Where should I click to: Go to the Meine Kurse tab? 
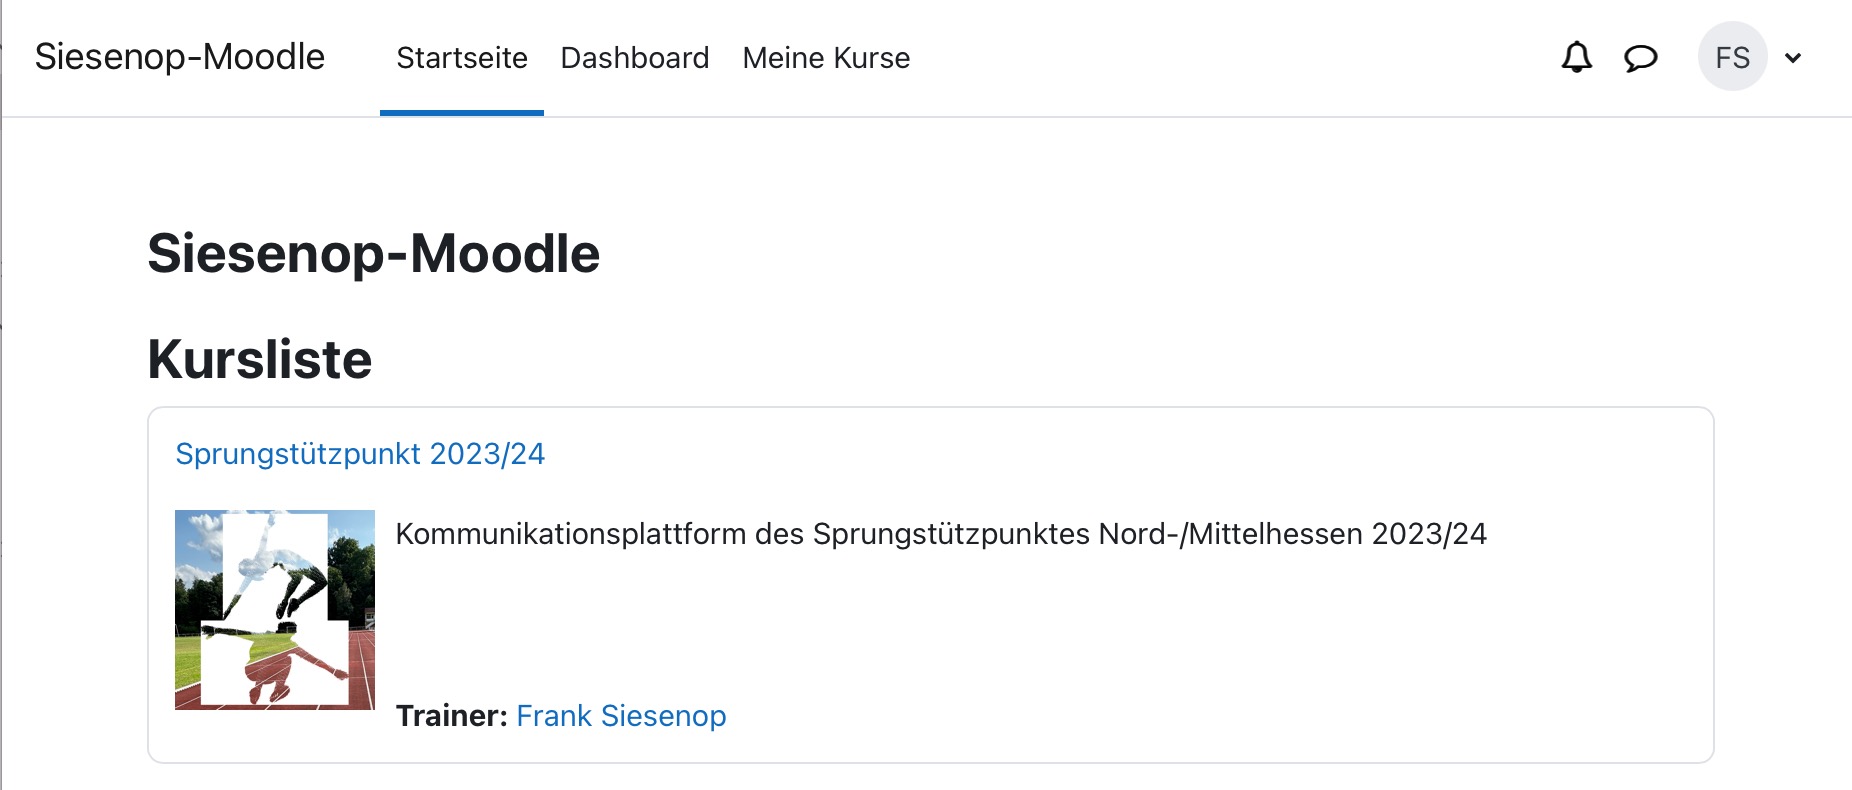(x=826, y=58)
